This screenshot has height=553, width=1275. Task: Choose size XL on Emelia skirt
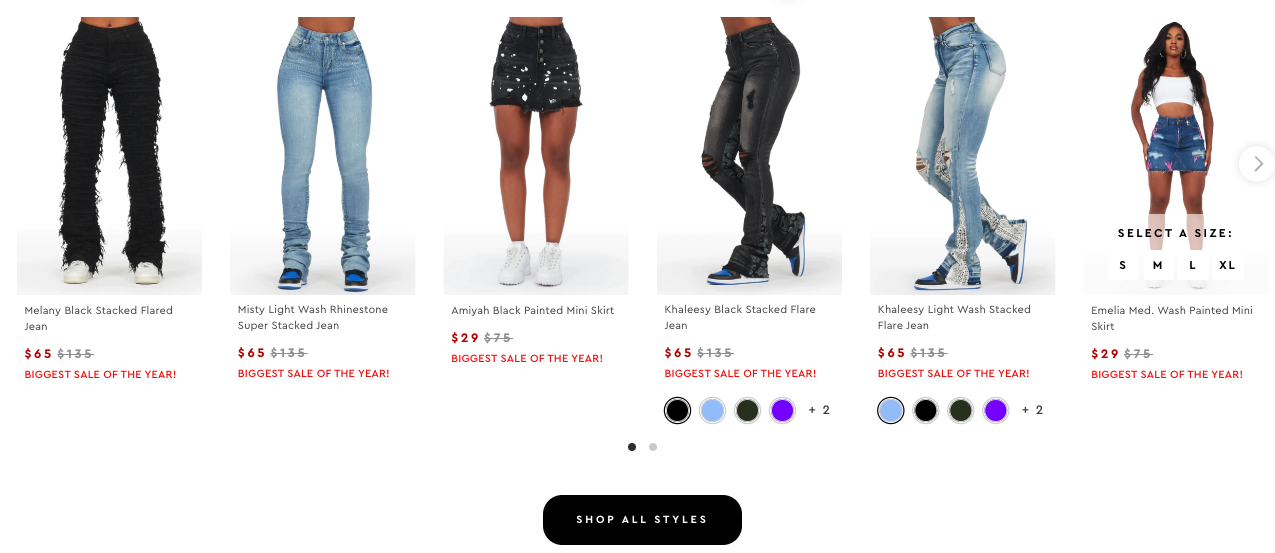(x=1227, y=265)
